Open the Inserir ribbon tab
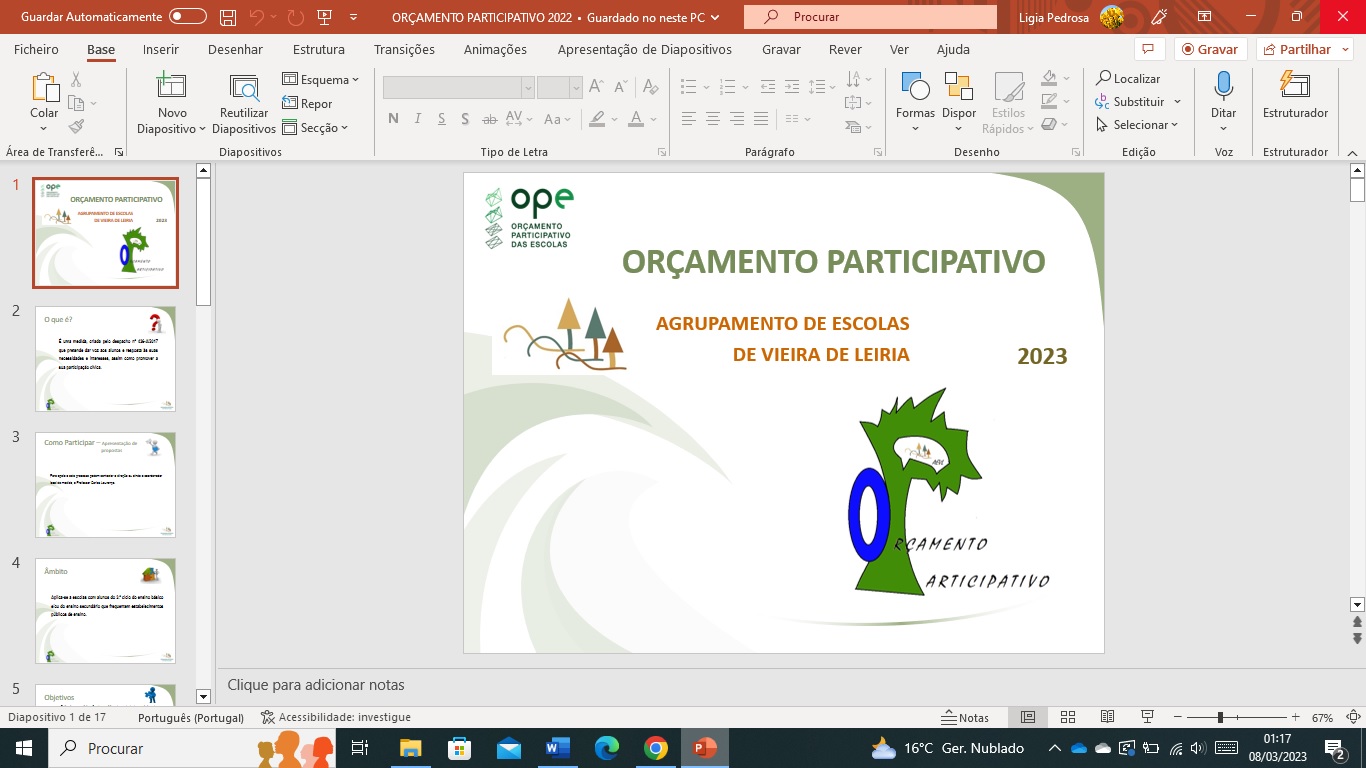 point(161,49)
